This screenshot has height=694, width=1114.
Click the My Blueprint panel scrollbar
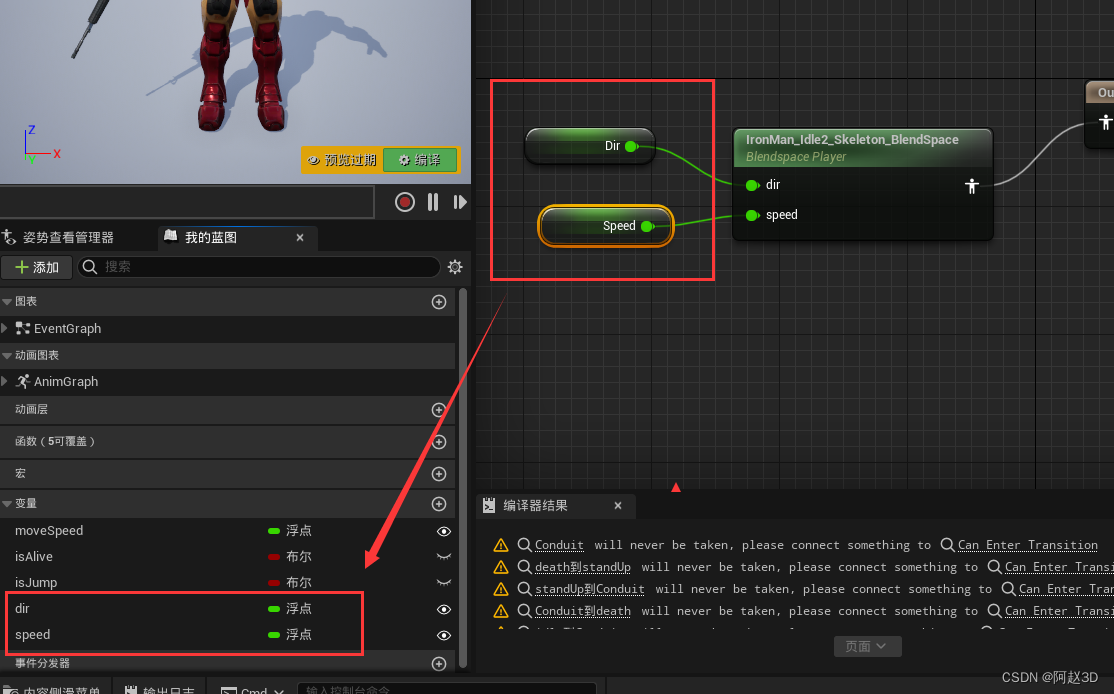[463, 477]
